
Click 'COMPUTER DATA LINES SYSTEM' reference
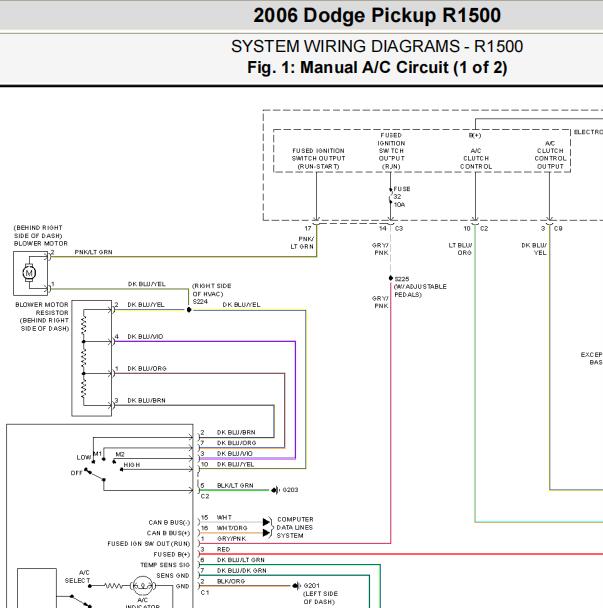pos(295,527)
